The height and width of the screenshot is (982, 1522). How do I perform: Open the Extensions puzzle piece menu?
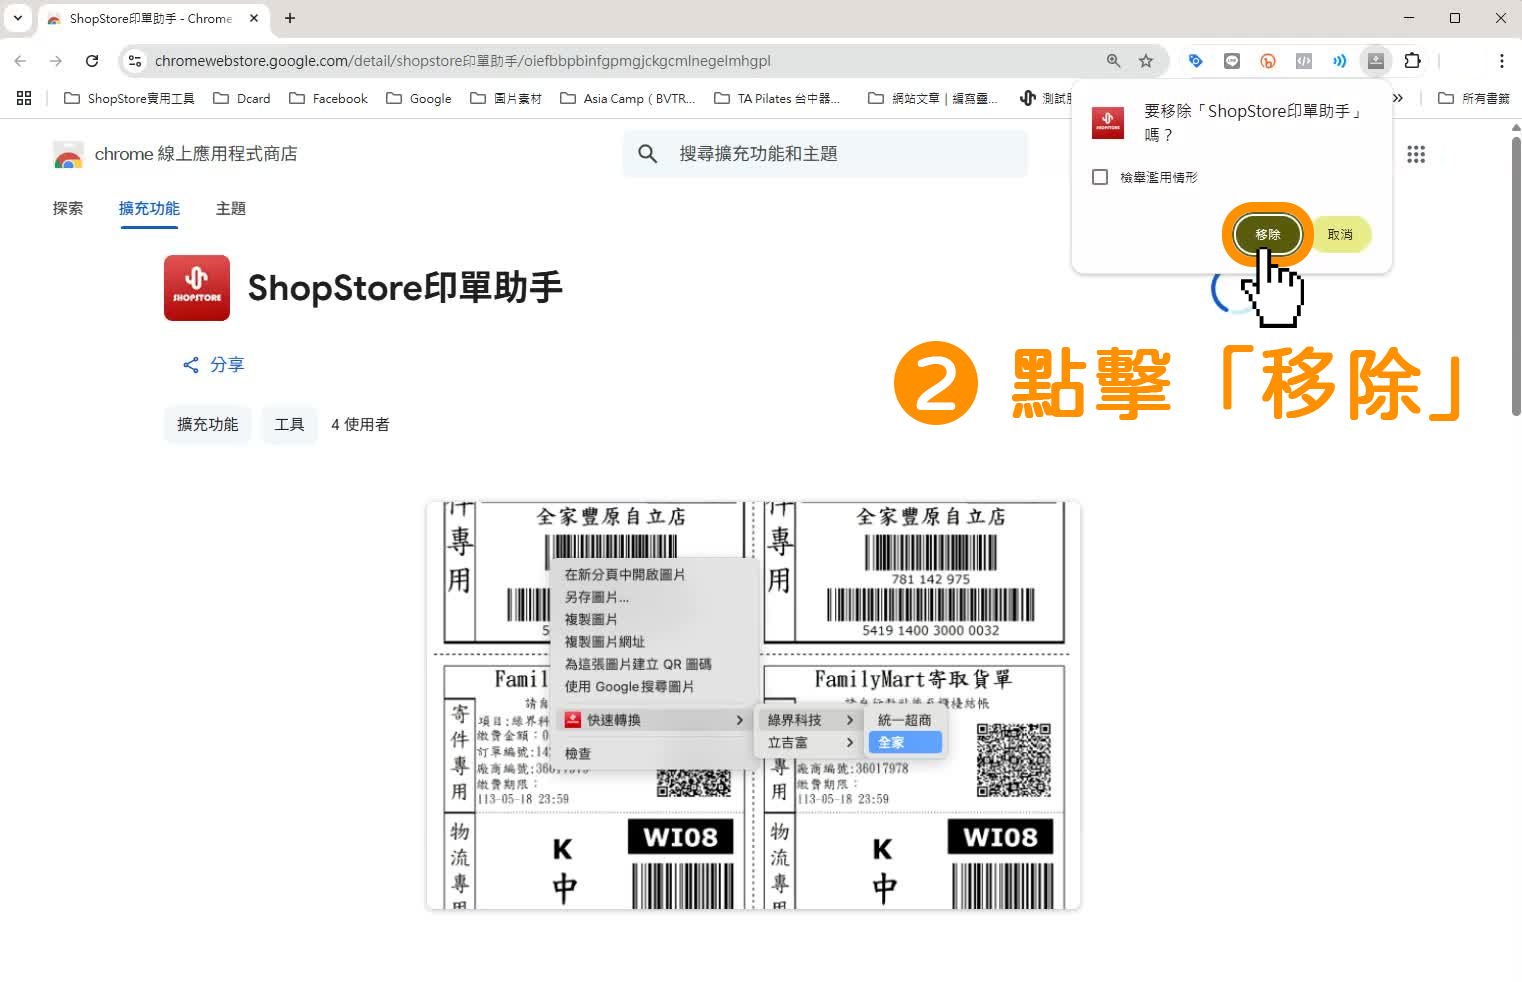(1412, 61)
